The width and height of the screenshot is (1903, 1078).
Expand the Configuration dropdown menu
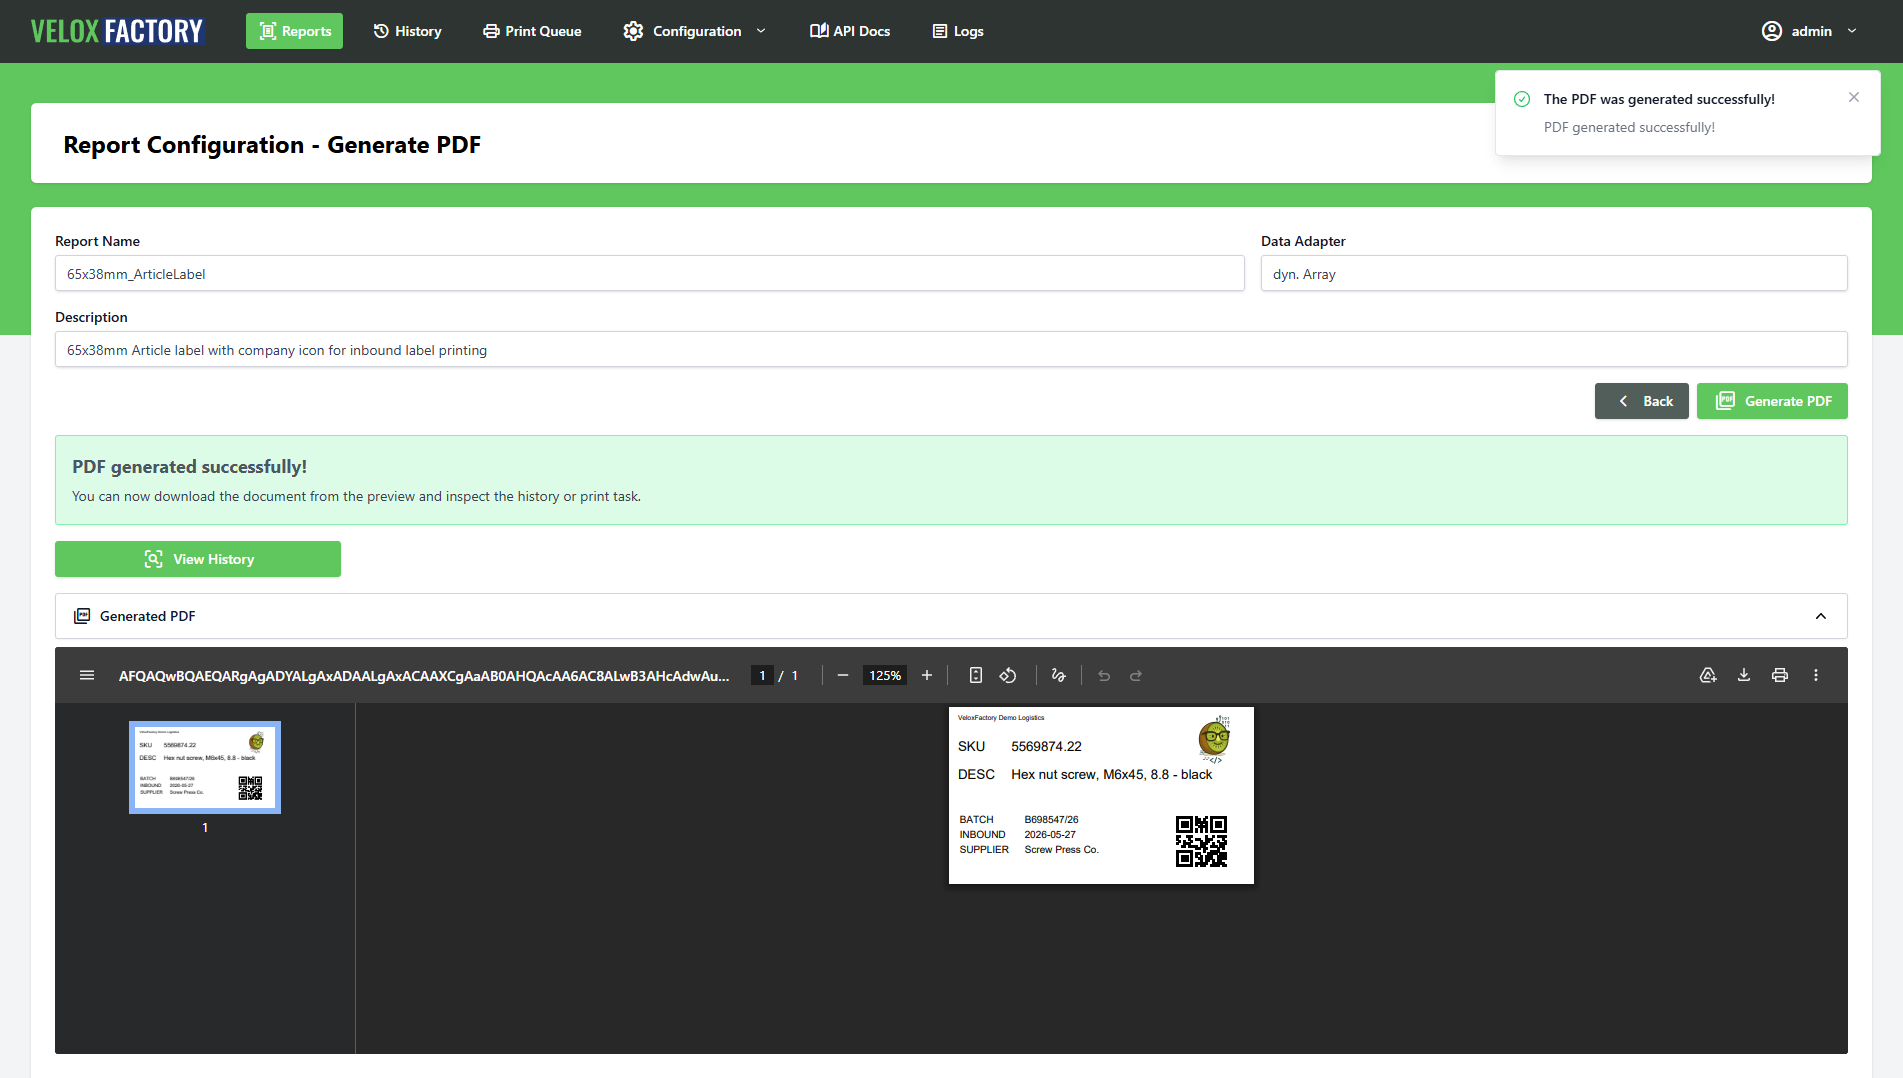694,31
